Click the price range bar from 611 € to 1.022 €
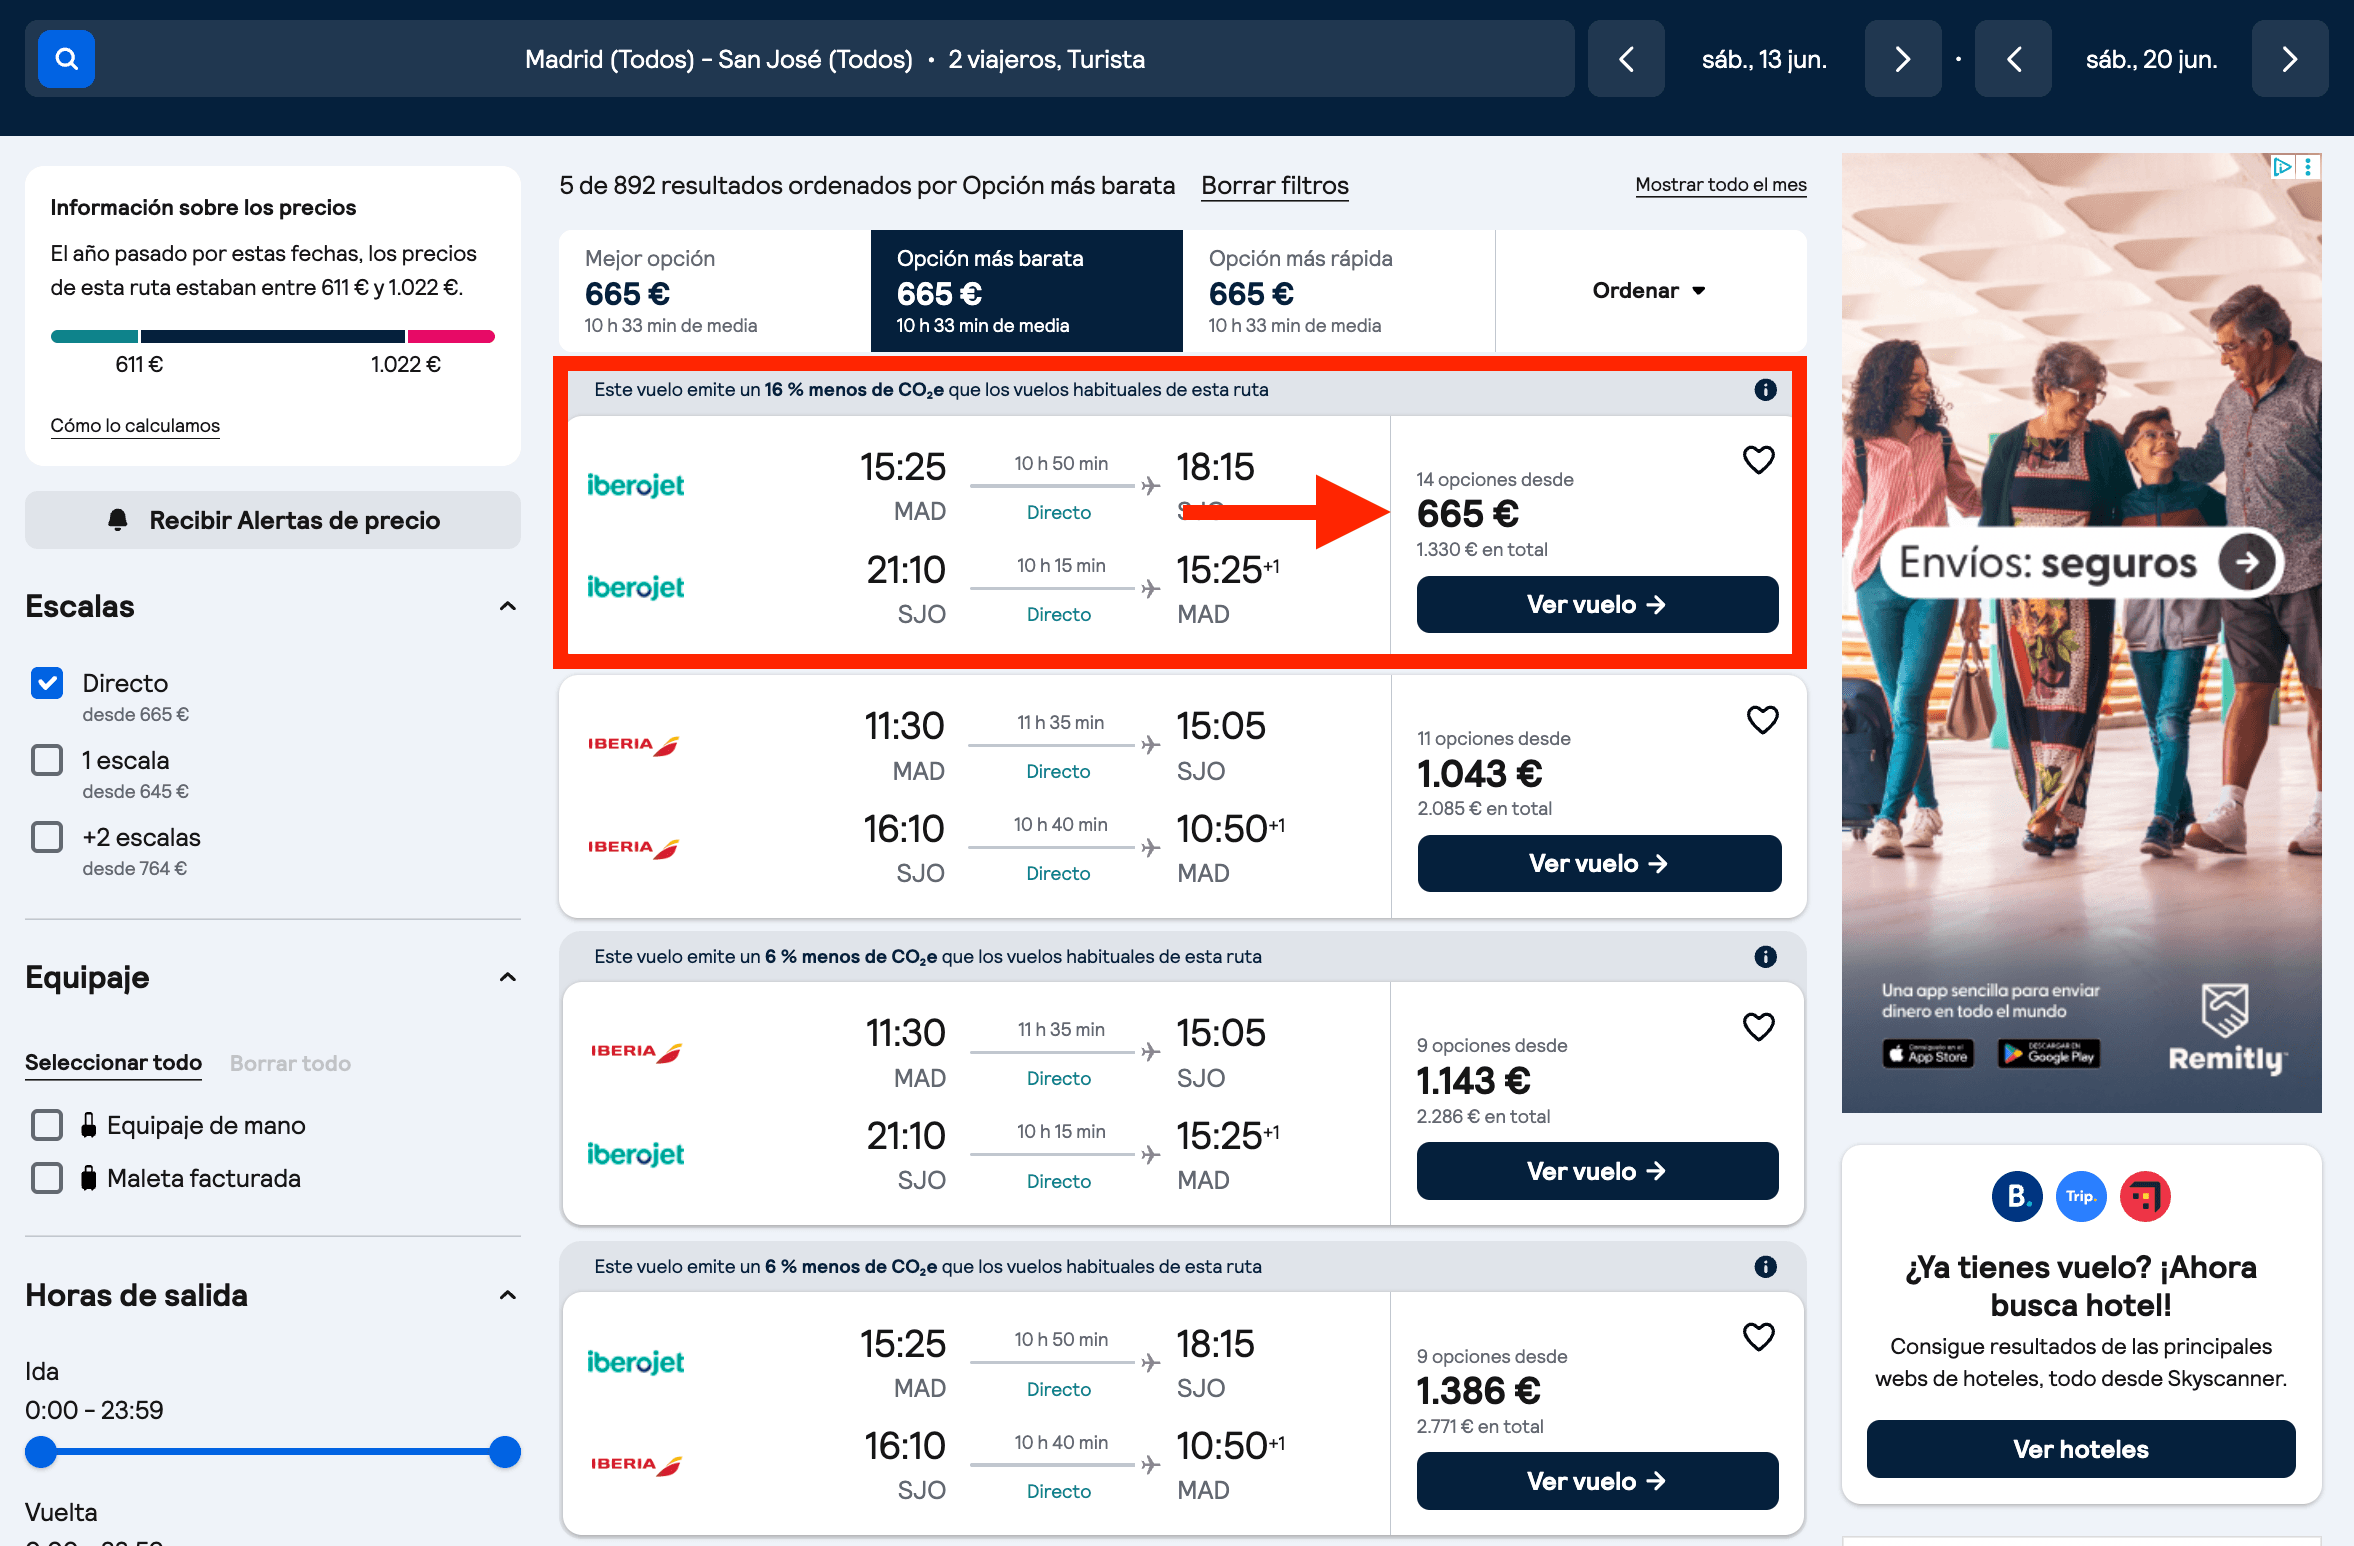Image resolution: width=2354 pixels, height=1546 pixels. click(x=273, y=337)
